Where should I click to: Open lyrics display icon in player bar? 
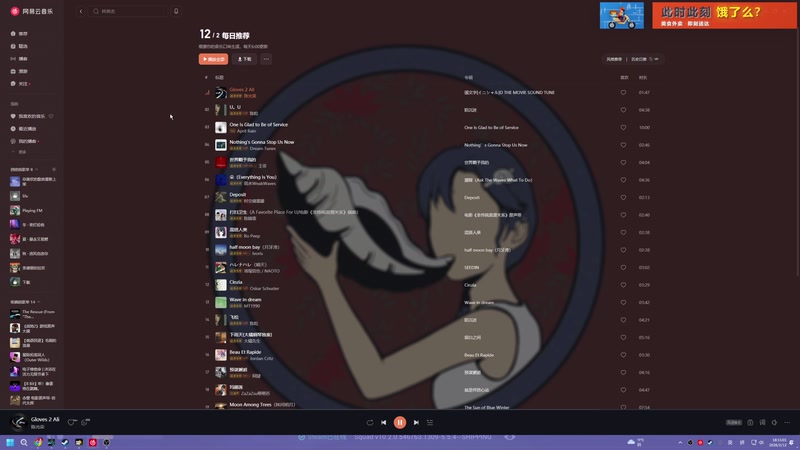tap(762, 422)
